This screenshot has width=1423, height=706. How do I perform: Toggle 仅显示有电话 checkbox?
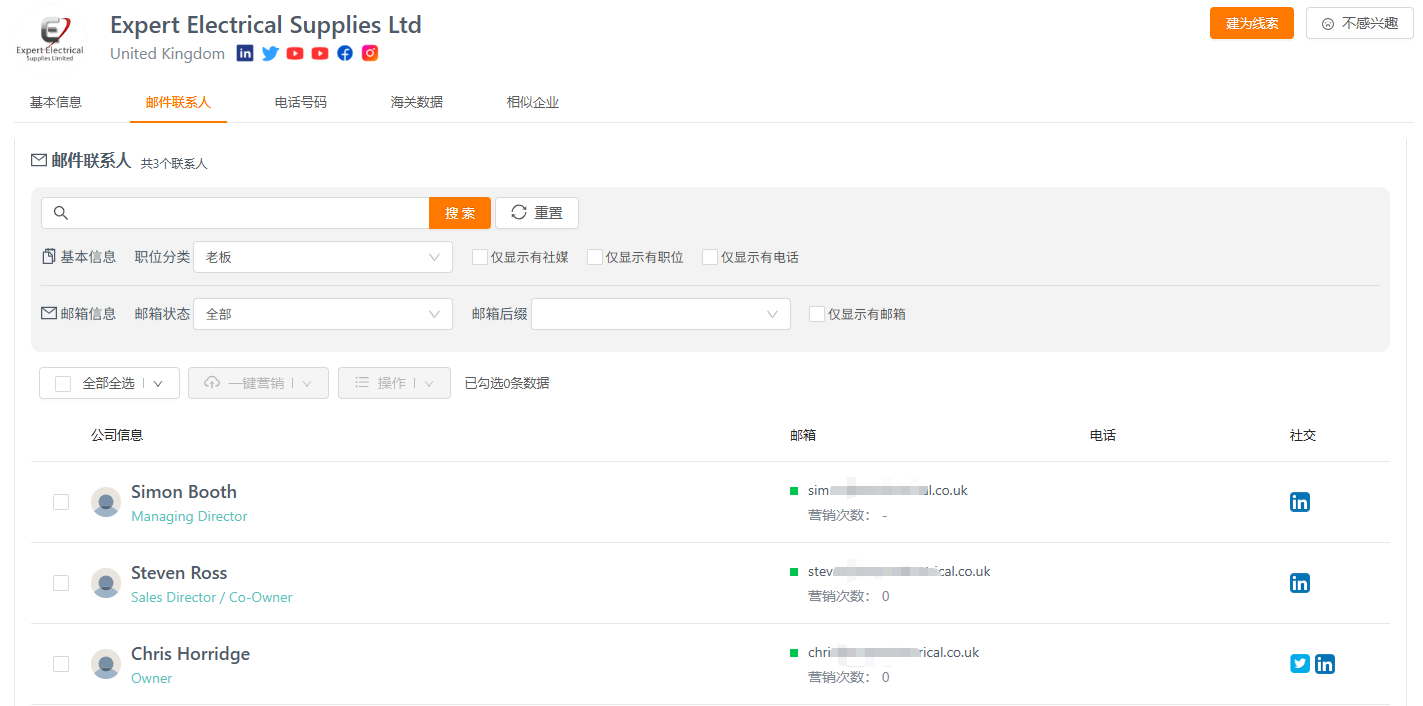tap(710, 257)
